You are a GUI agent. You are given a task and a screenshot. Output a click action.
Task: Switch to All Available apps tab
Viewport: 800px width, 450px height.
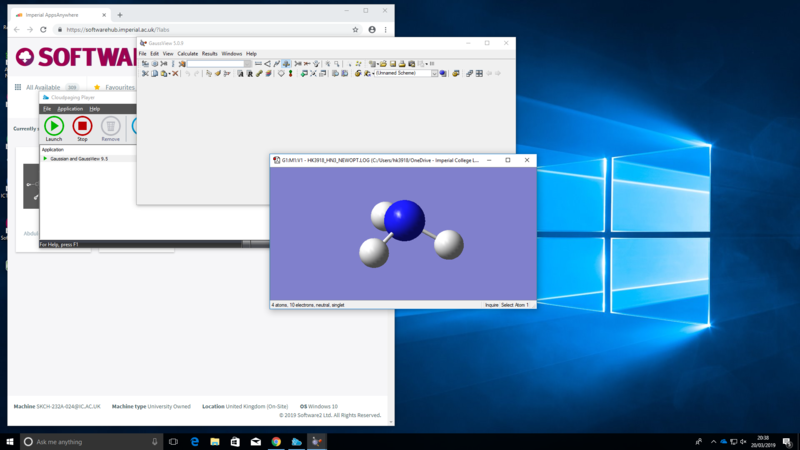tap(44, 87)
